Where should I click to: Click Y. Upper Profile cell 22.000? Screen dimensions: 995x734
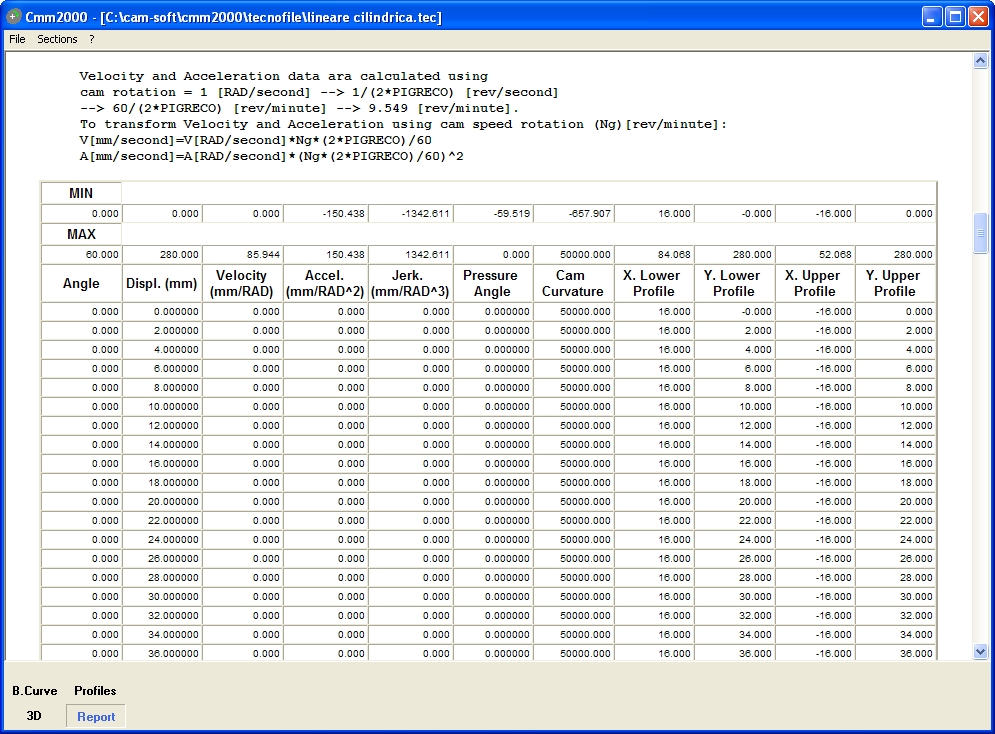895,521
